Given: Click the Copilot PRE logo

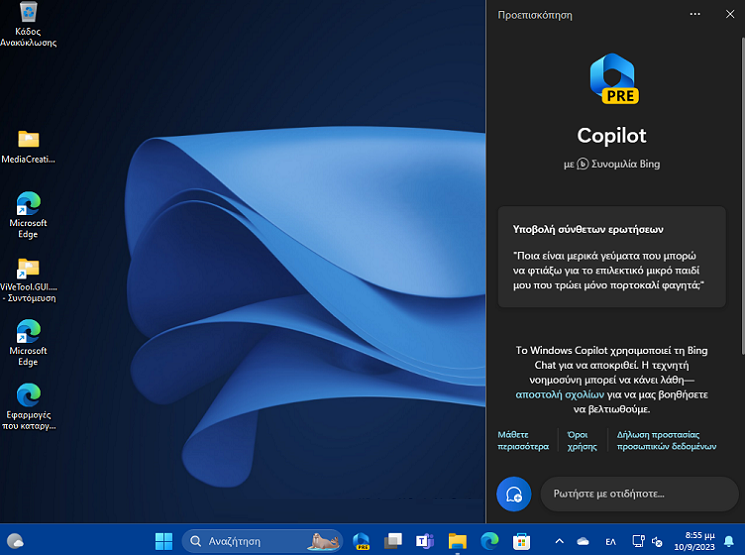Looking at the screenshot, I should (613, 78).
